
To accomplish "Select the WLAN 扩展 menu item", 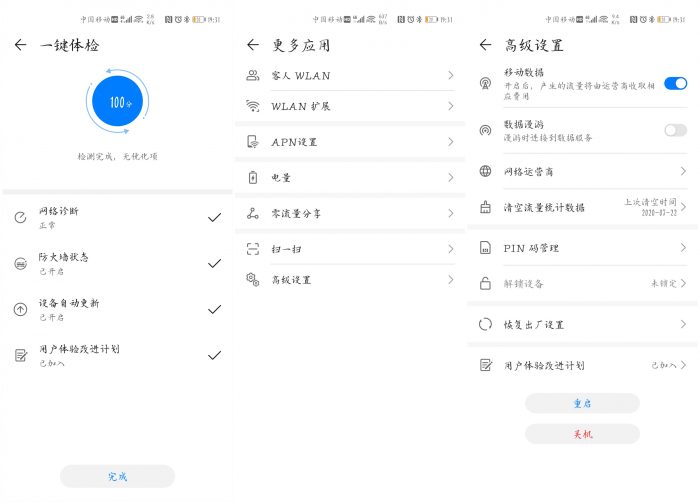I will pyautogui.click(x=348, y=106).
